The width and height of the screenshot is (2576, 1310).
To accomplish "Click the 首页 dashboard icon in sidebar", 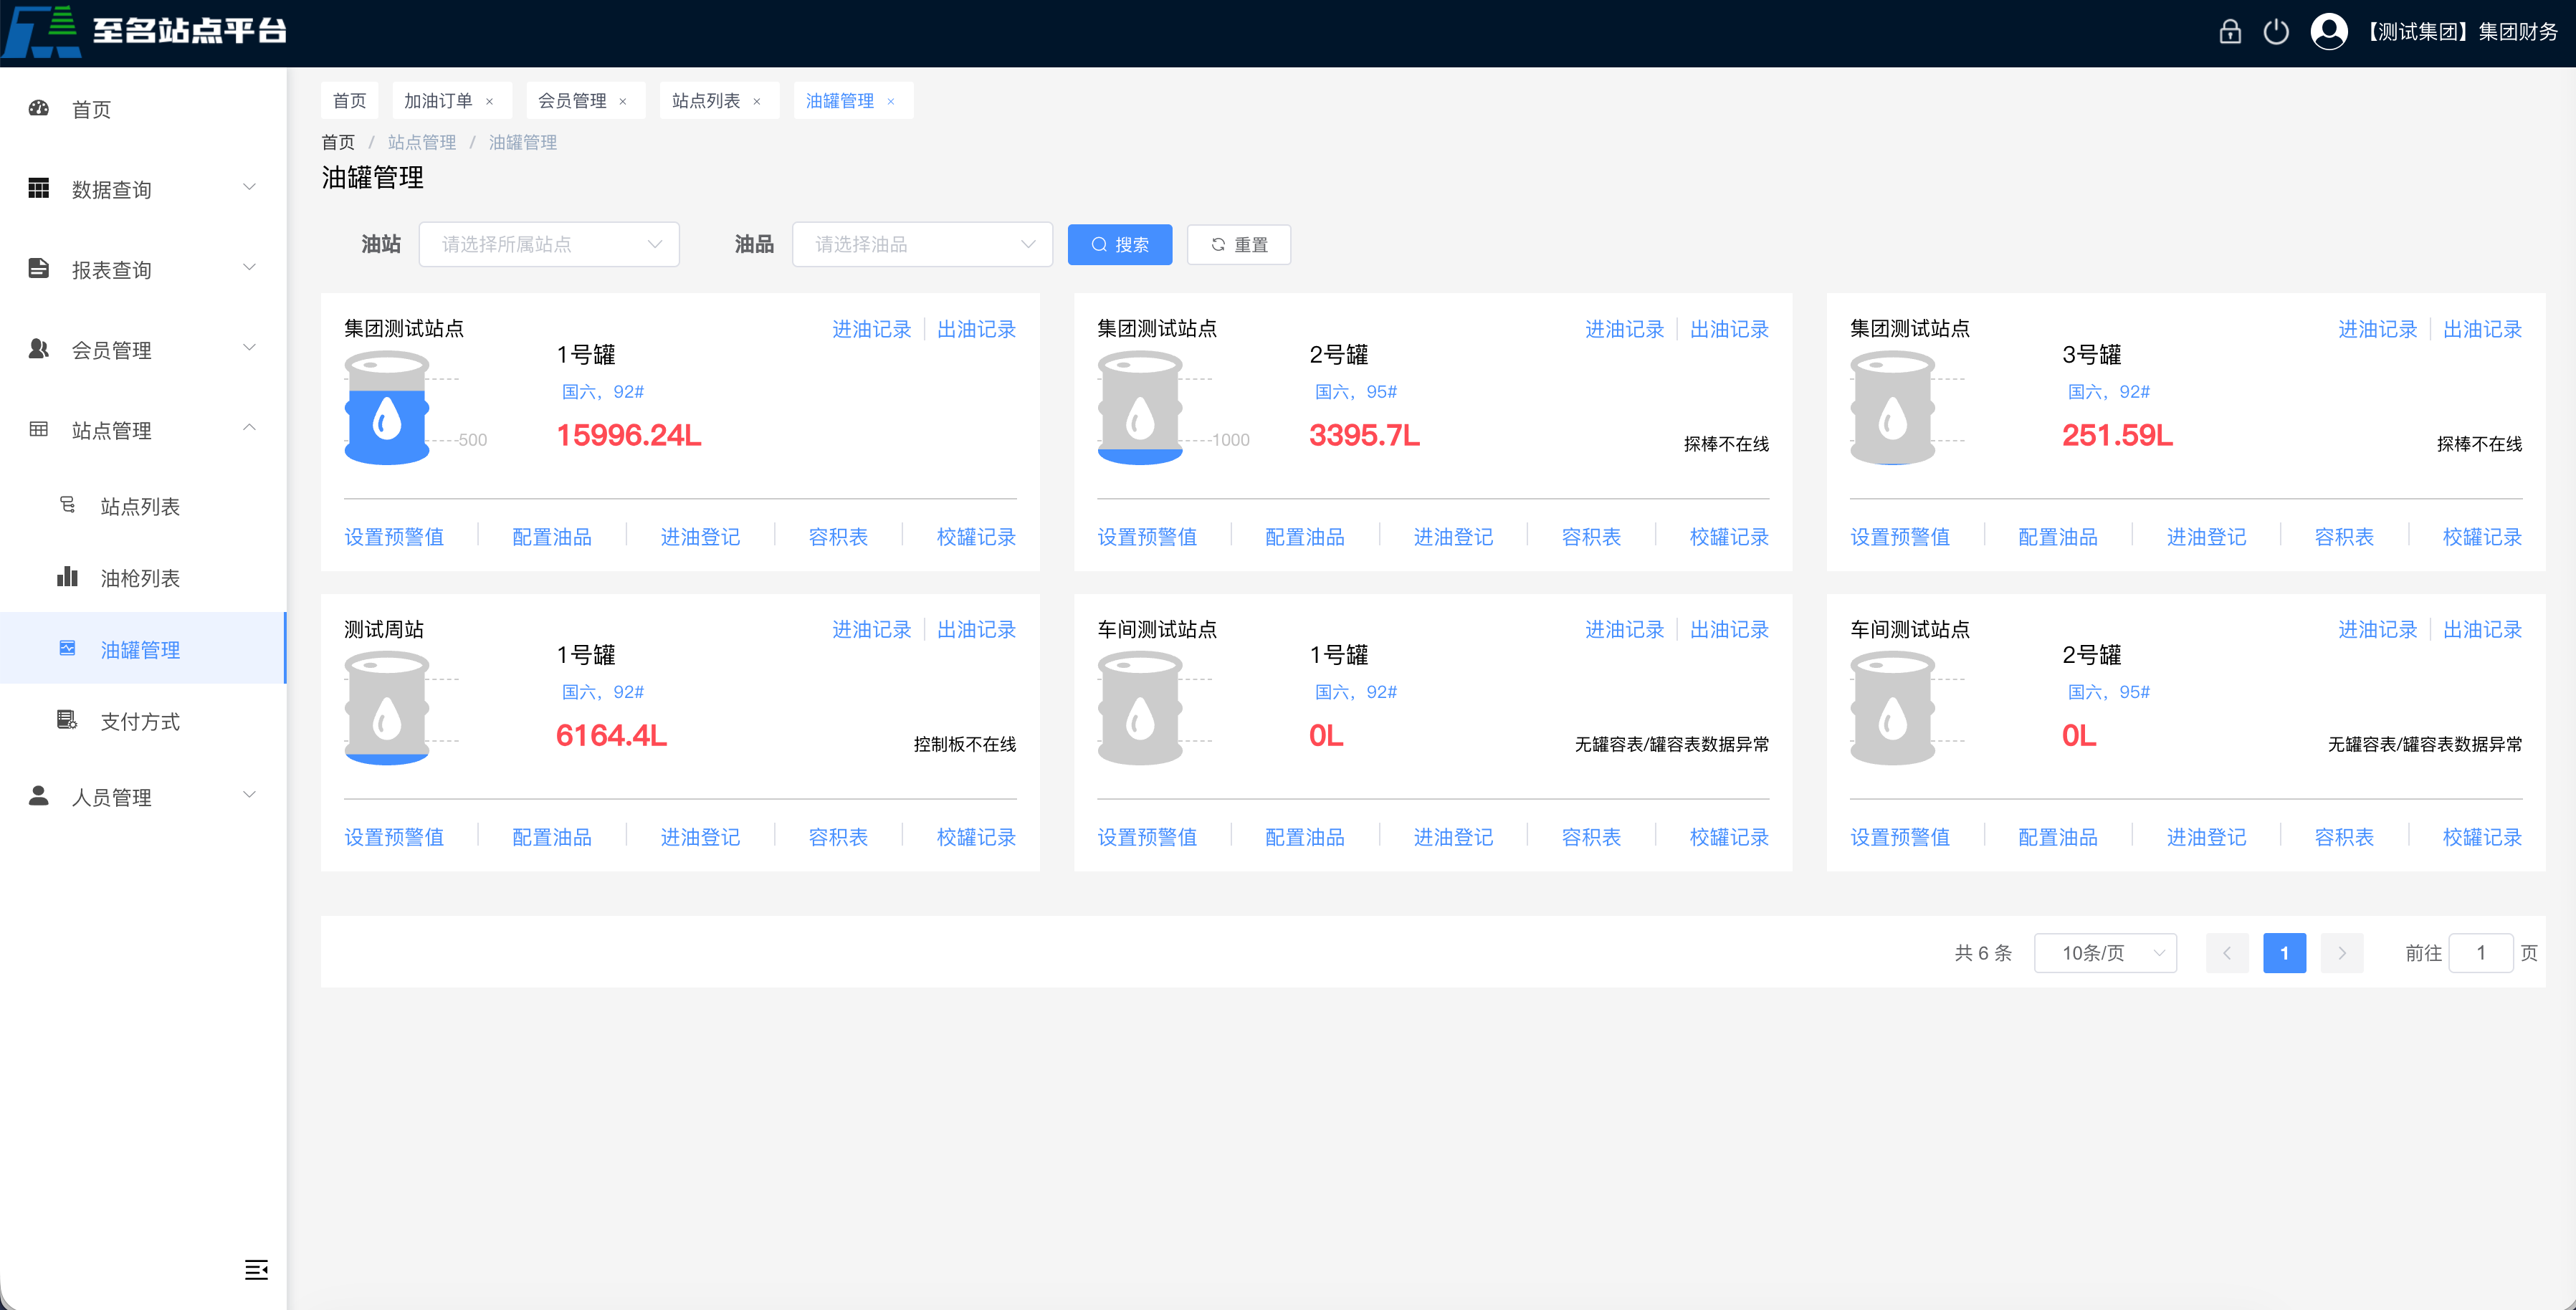I will coord(39,108).
